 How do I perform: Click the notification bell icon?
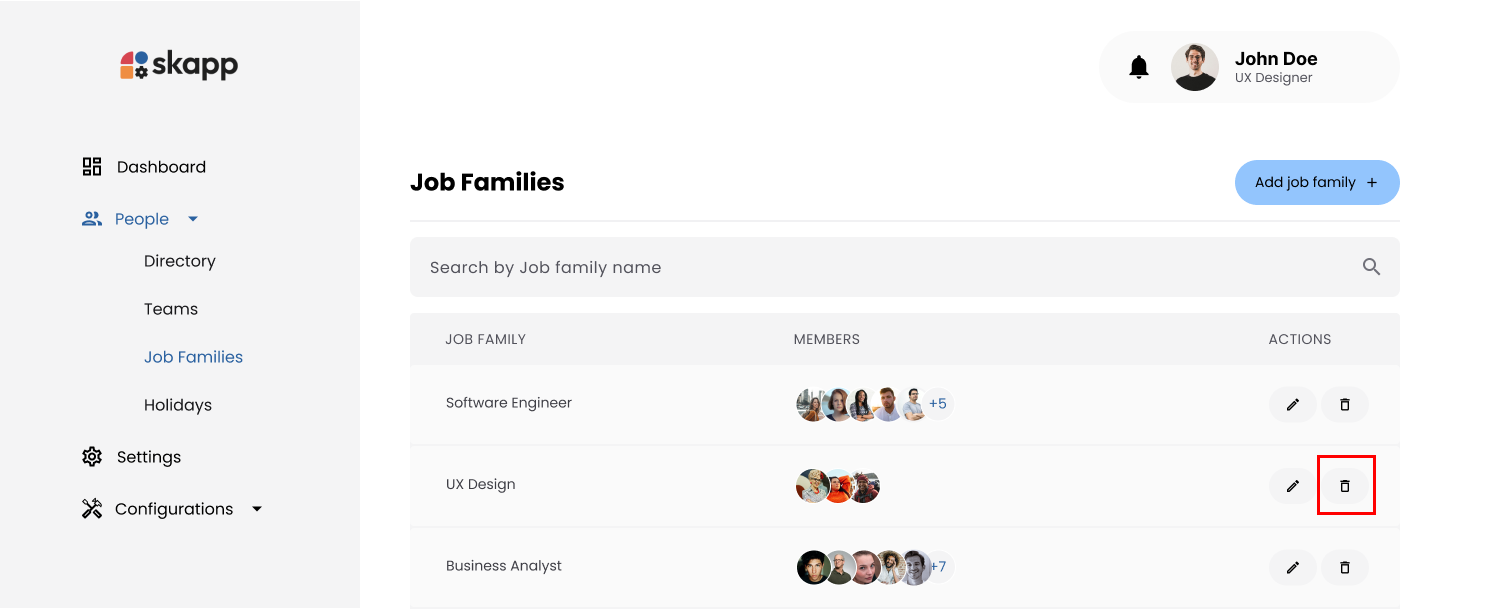point(1139,66)
